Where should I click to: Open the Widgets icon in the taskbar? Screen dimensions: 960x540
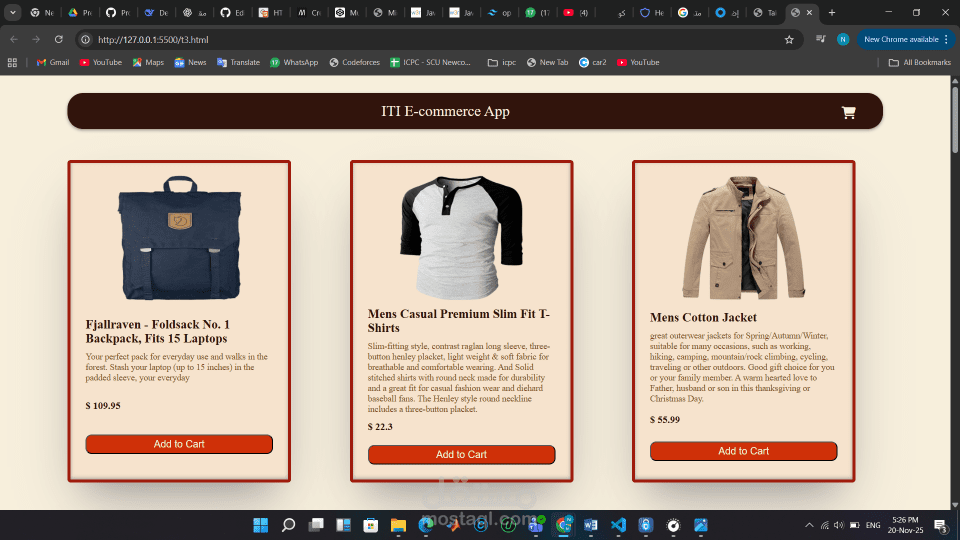click(x=343, y=525)
